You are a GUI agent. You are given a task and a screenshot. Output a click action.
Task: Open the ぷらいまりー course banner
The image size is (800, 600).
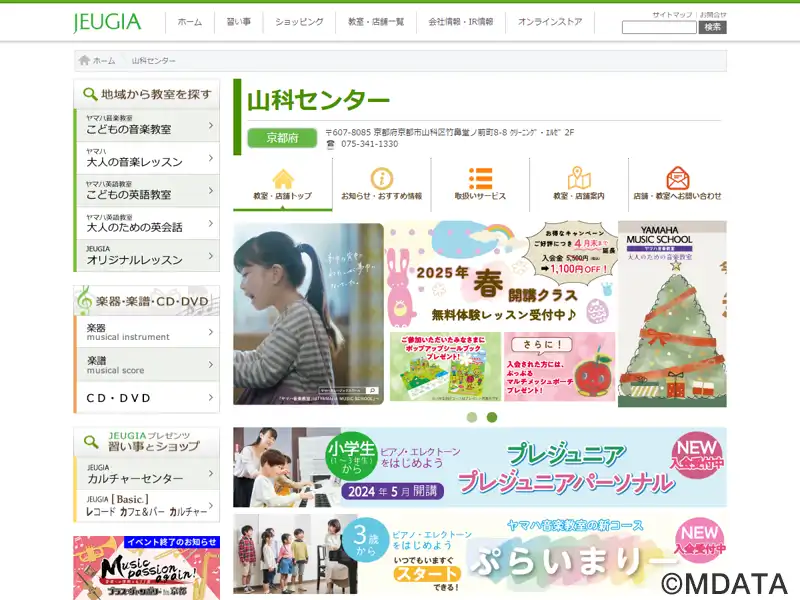click(x=480, y=554)
